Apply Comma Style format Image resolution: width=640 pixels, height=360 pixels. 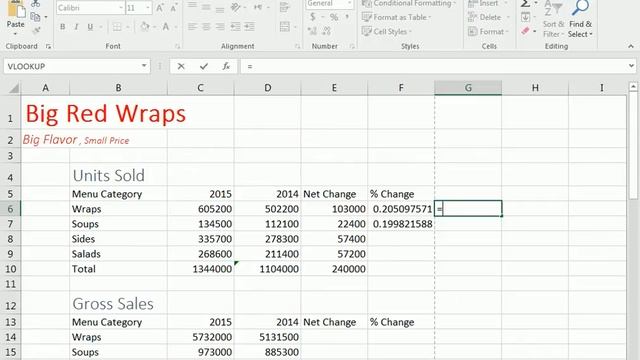coord(347,17)
